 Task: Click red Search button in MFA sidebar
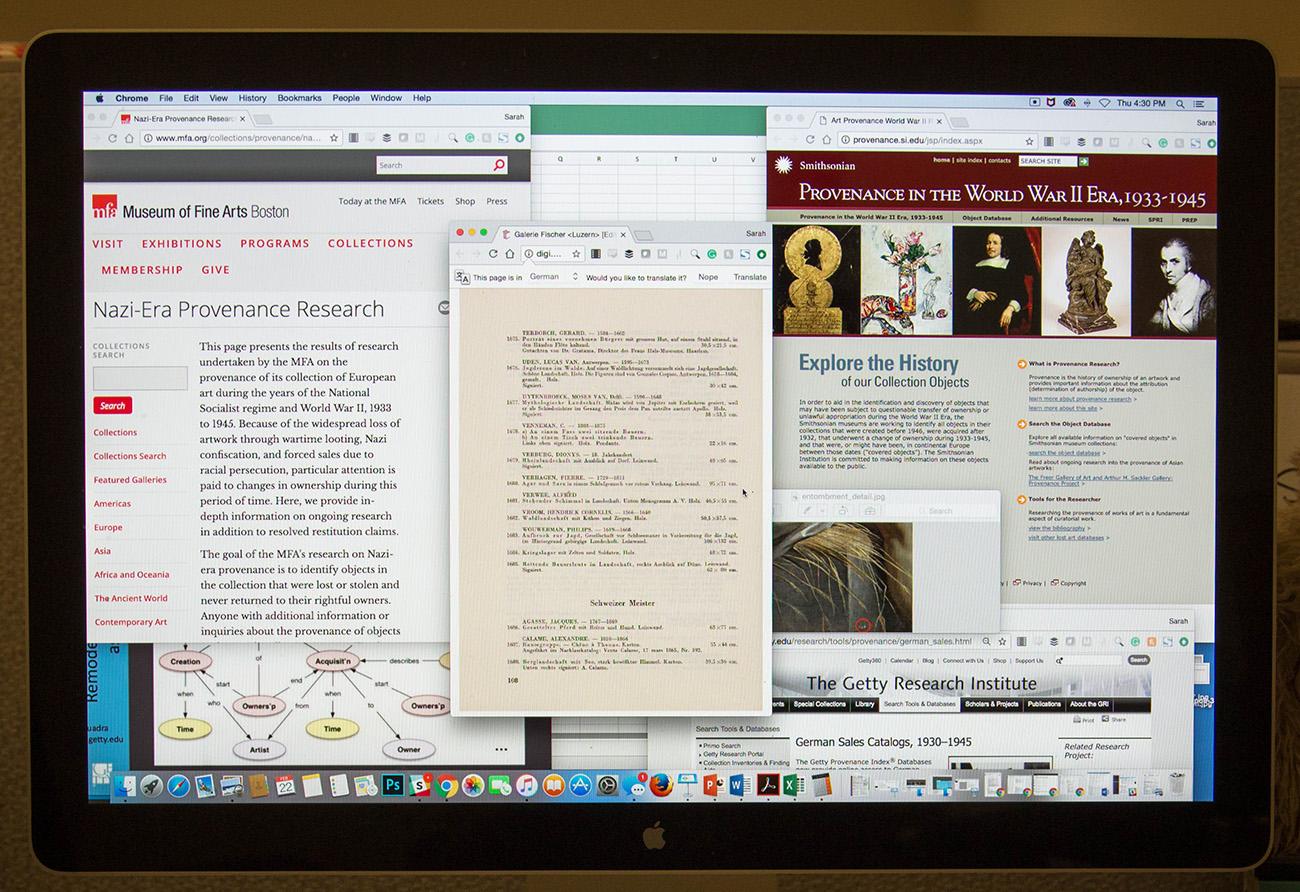click(x=113, y=406)
